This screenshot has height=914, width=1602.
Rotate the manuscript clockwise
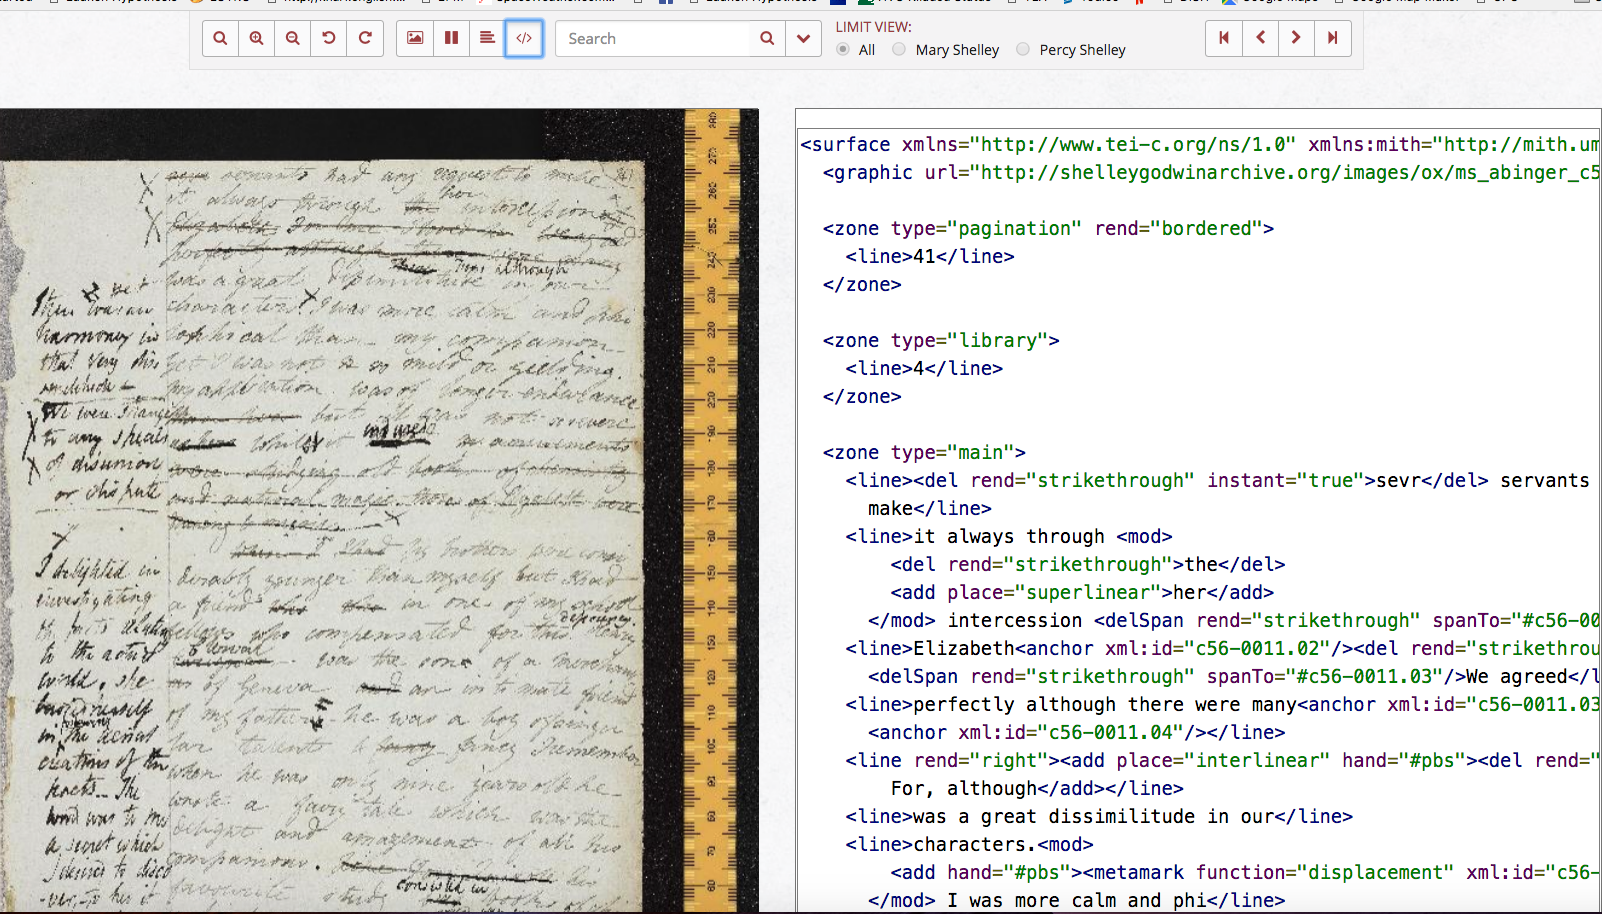pyautogui.click(x=365, y=38)
